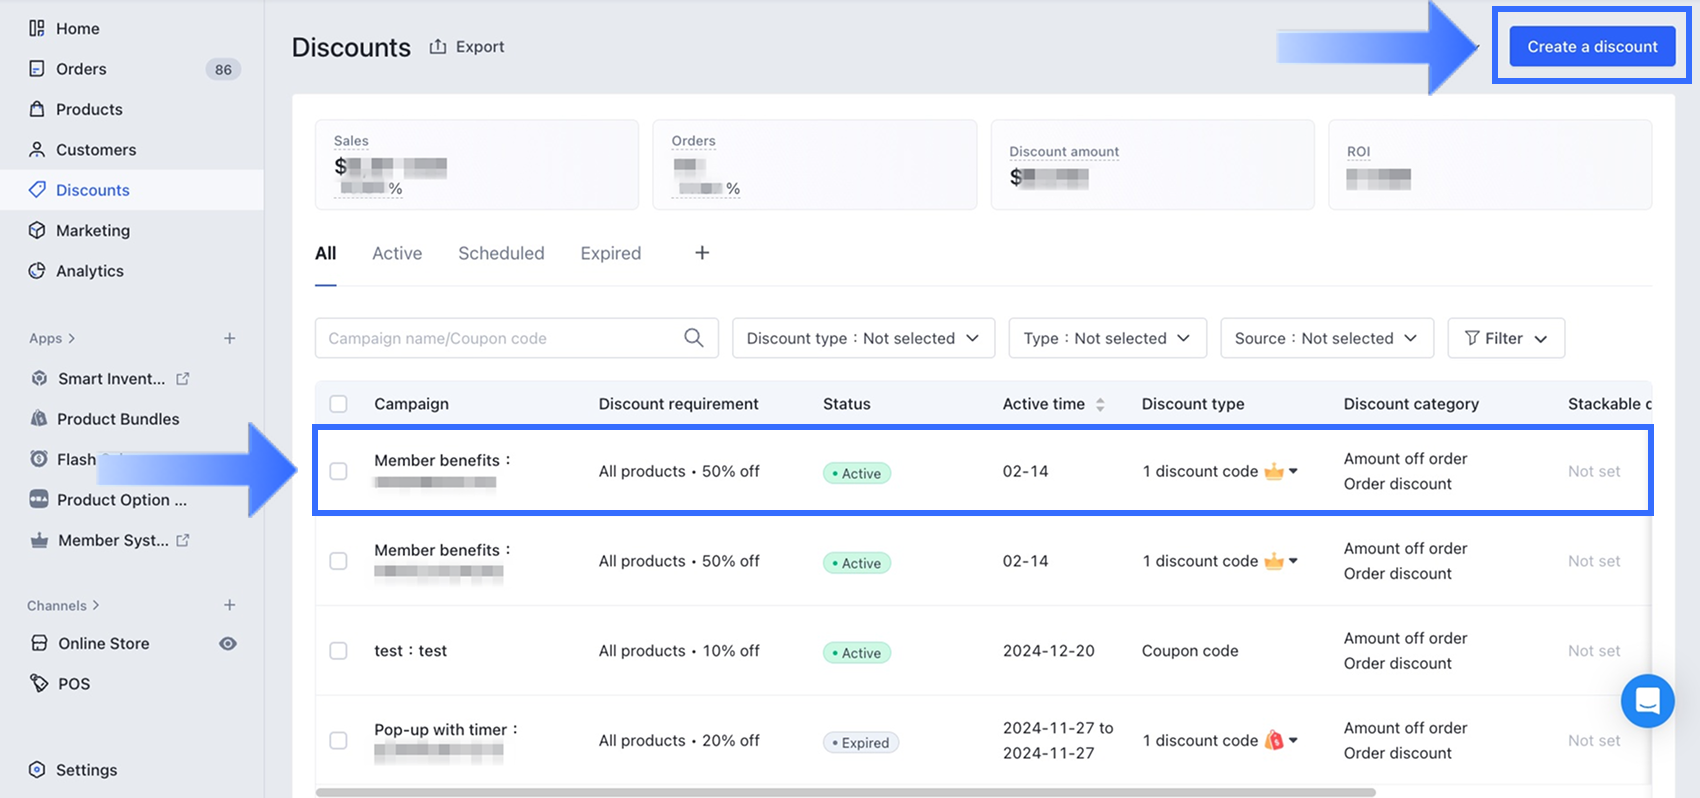The height and width of the screenshot is (798, 1700).
Task: Open the Discount type filter dropdown
Action: click(863, 338)
